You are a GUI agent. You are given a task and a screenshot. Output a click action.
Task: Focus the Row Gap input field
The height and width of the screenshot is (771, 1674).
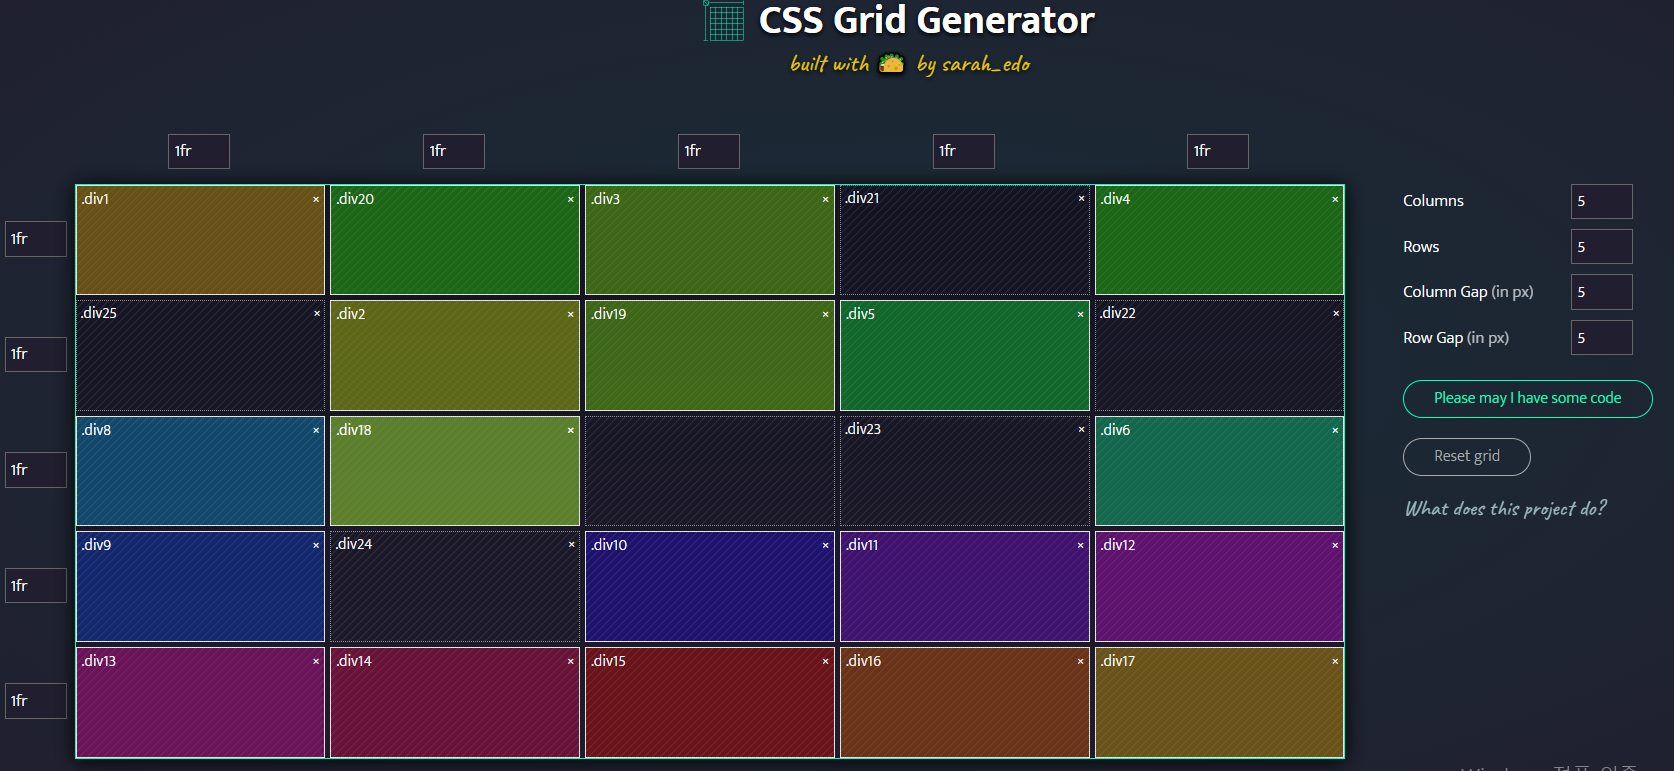[x=1601, y=338]
